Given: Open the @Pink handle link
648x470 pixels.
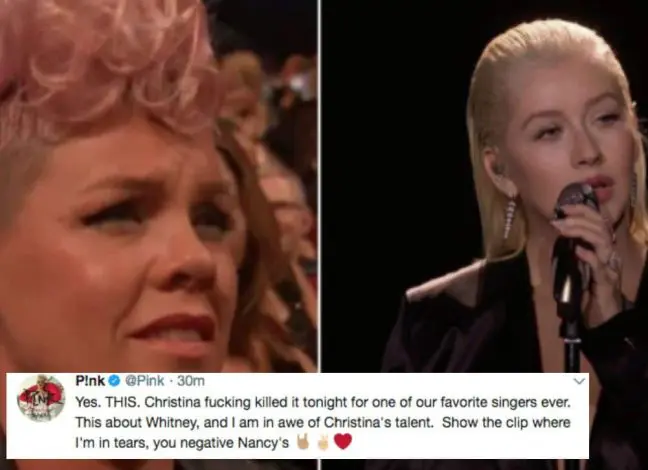Looking at the screenshot, I should point(144,381).
